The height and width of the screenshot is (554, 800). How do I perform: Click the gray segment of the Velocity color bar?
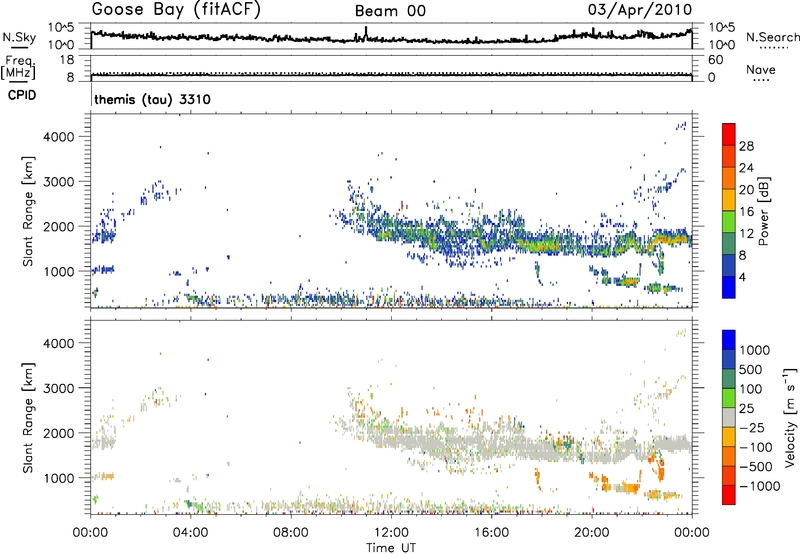729,417
